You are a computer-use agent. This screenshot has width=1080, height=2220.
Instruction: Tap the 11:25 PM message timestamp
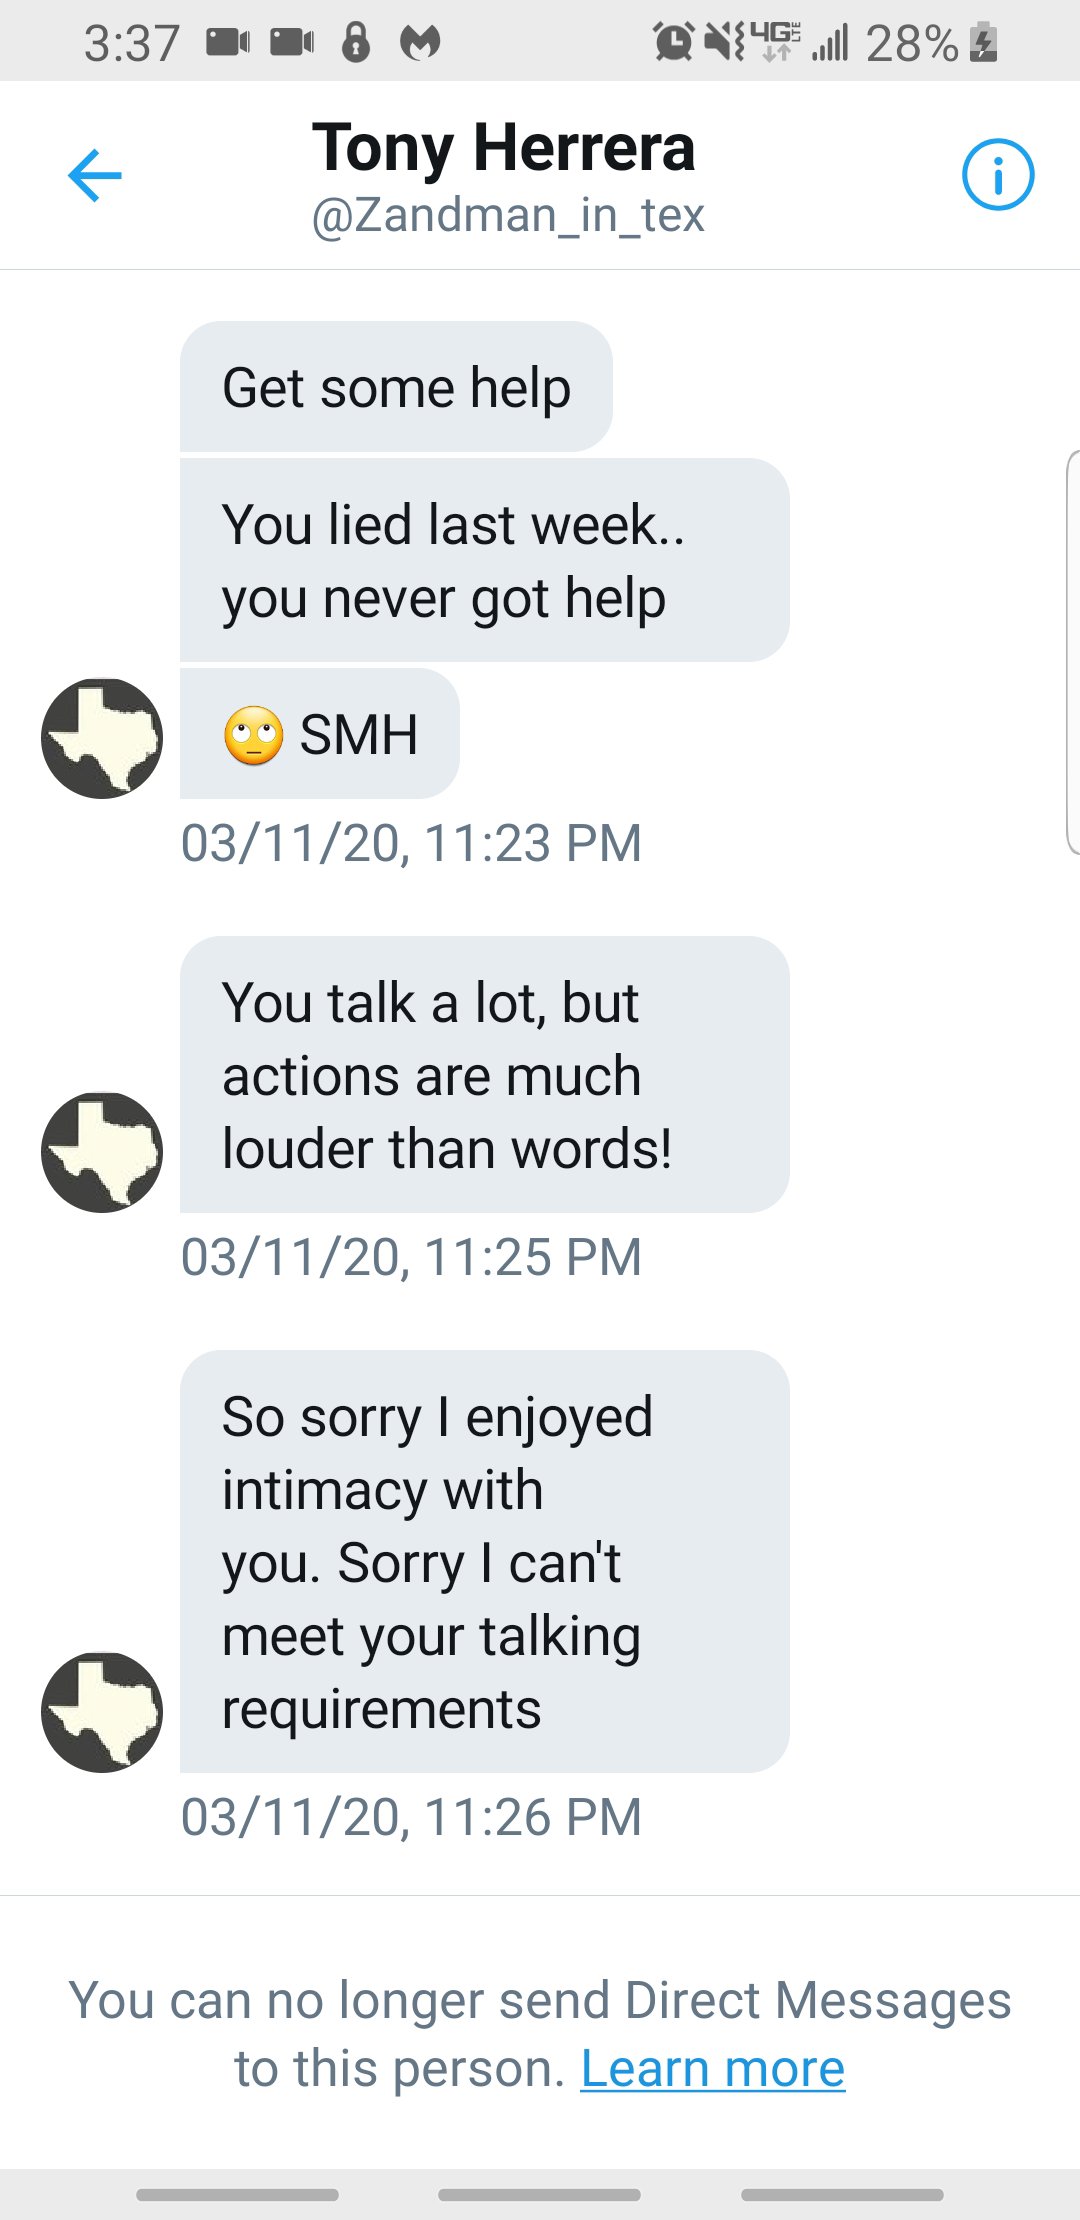click(x=411, y=1257)
